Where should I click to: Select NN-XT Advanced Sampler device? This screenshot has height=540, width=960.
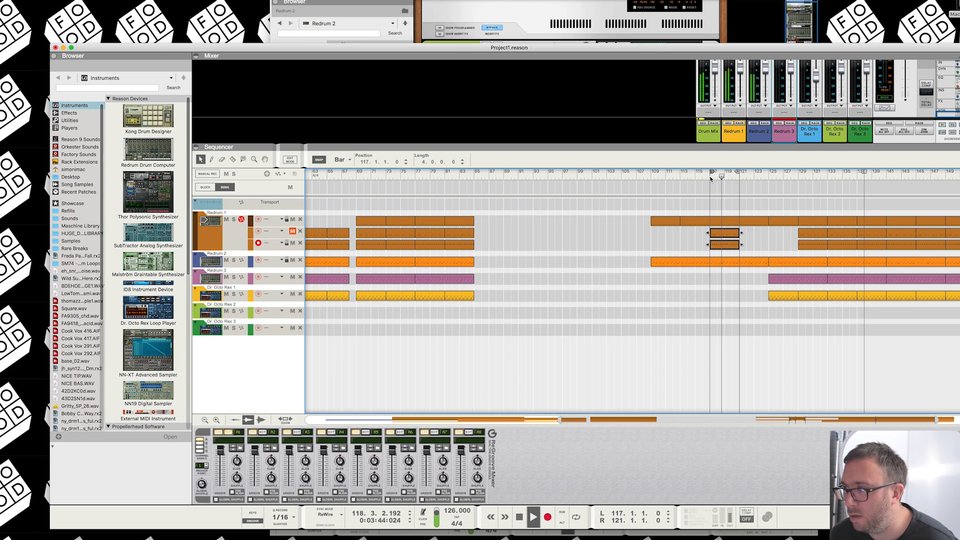(x=148, y=353)
